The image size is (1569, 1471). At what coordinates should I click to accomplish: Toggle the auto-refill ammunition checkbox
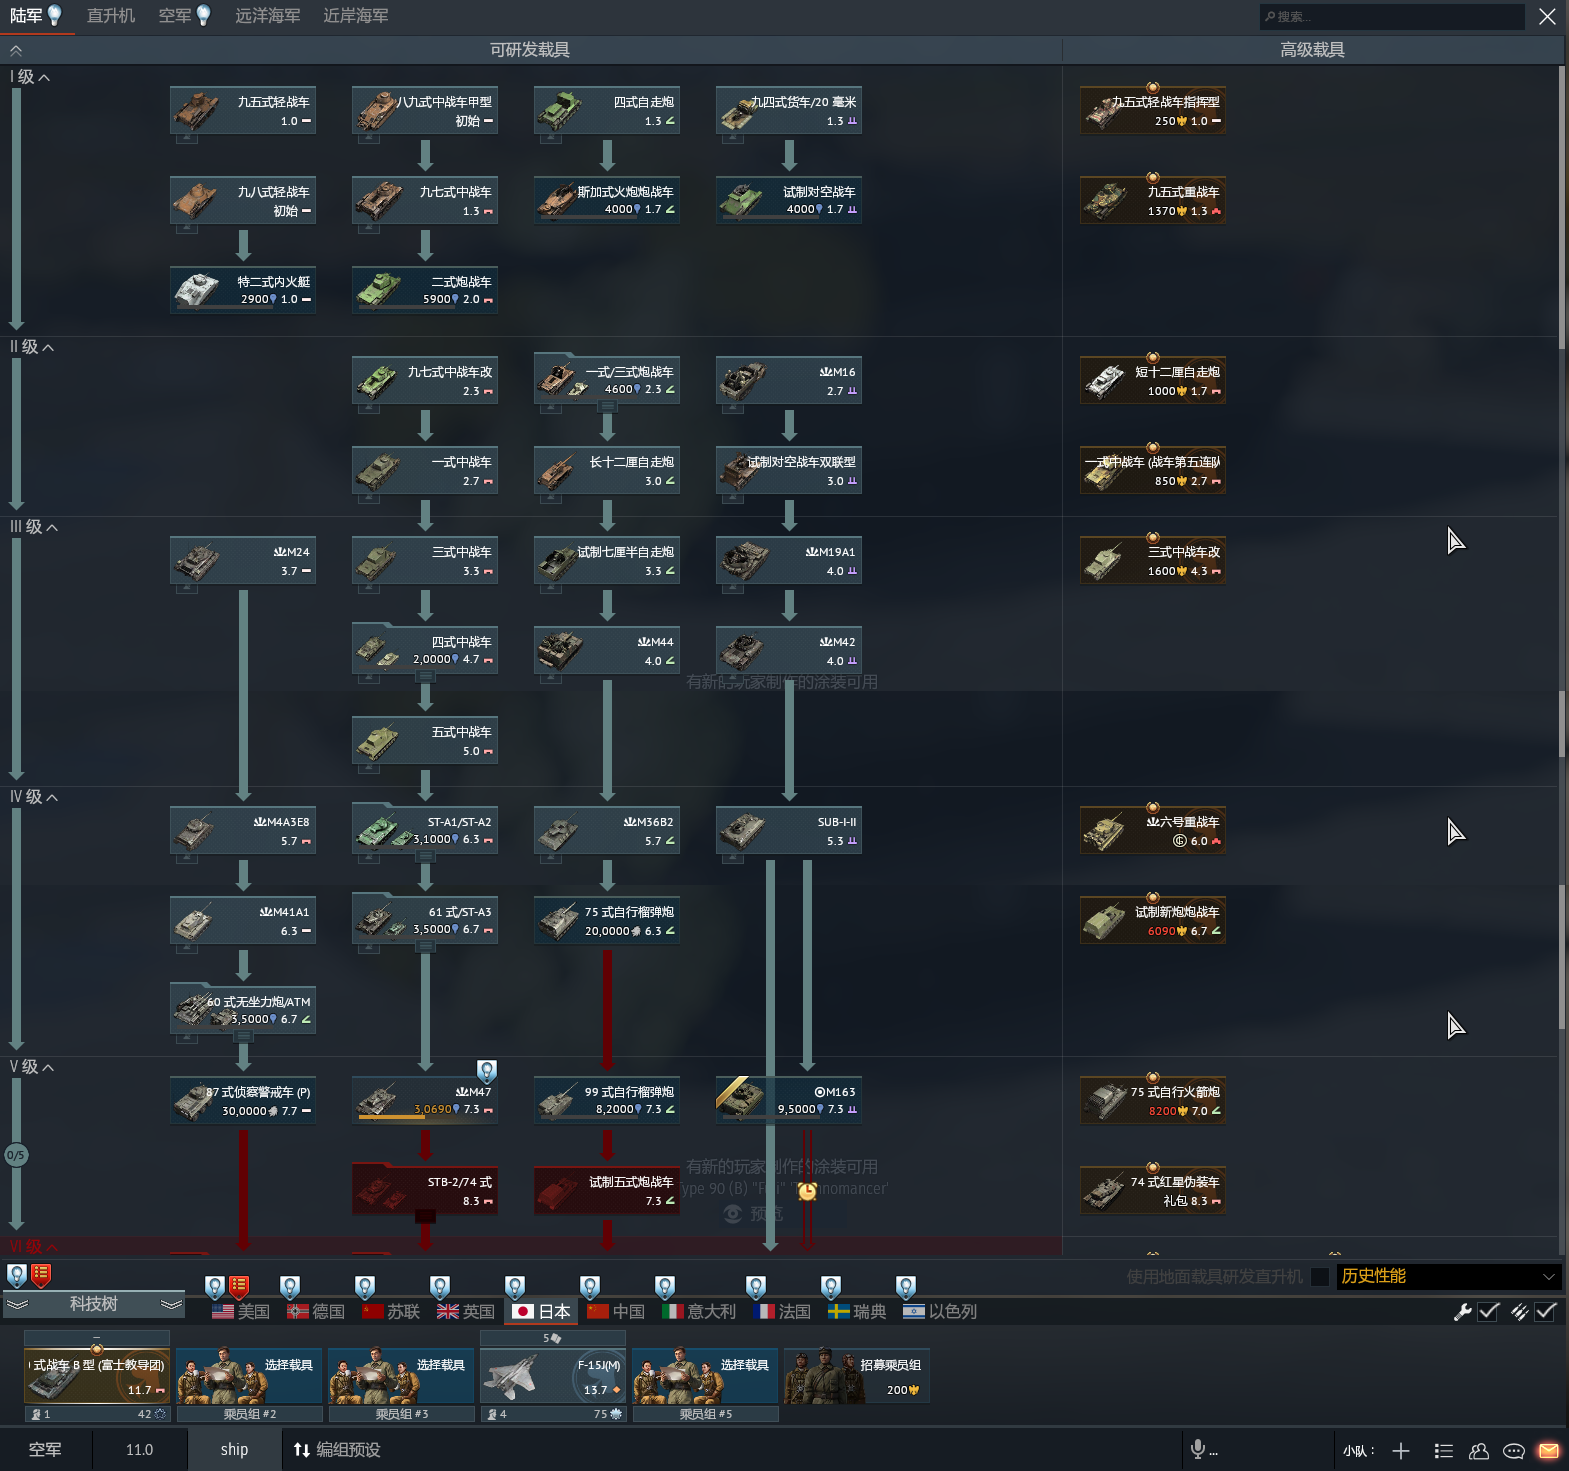coord(1545,1311)
